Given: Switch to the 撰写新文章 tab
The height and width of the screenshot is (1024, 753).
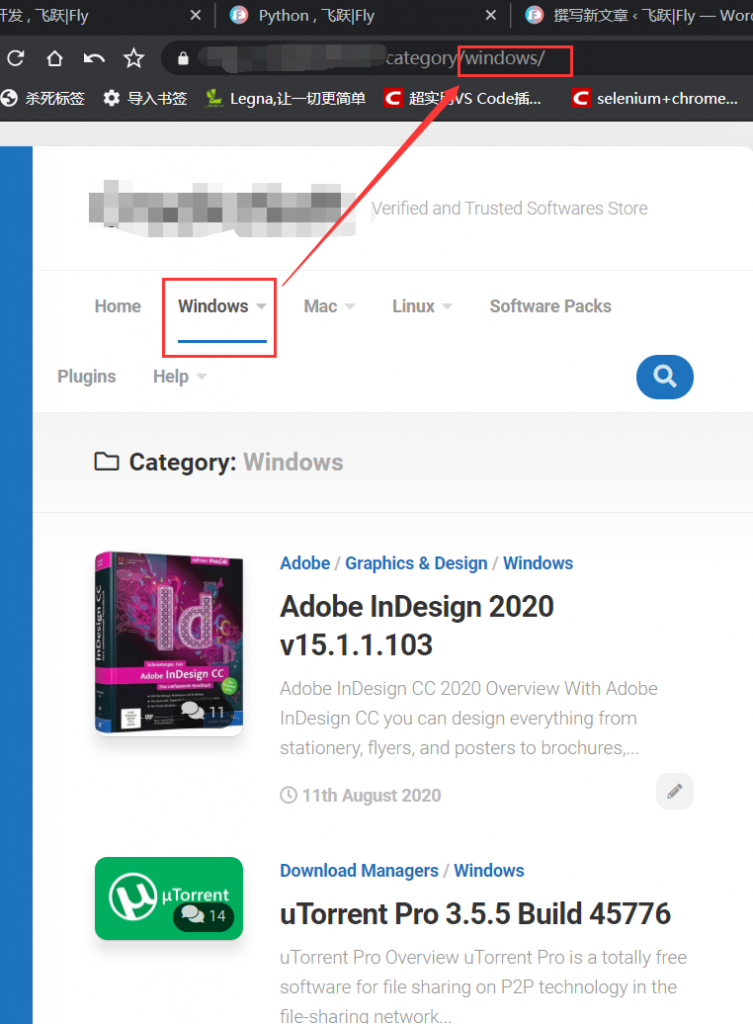Looking at the screenshot, I should (x=640, y=15).
